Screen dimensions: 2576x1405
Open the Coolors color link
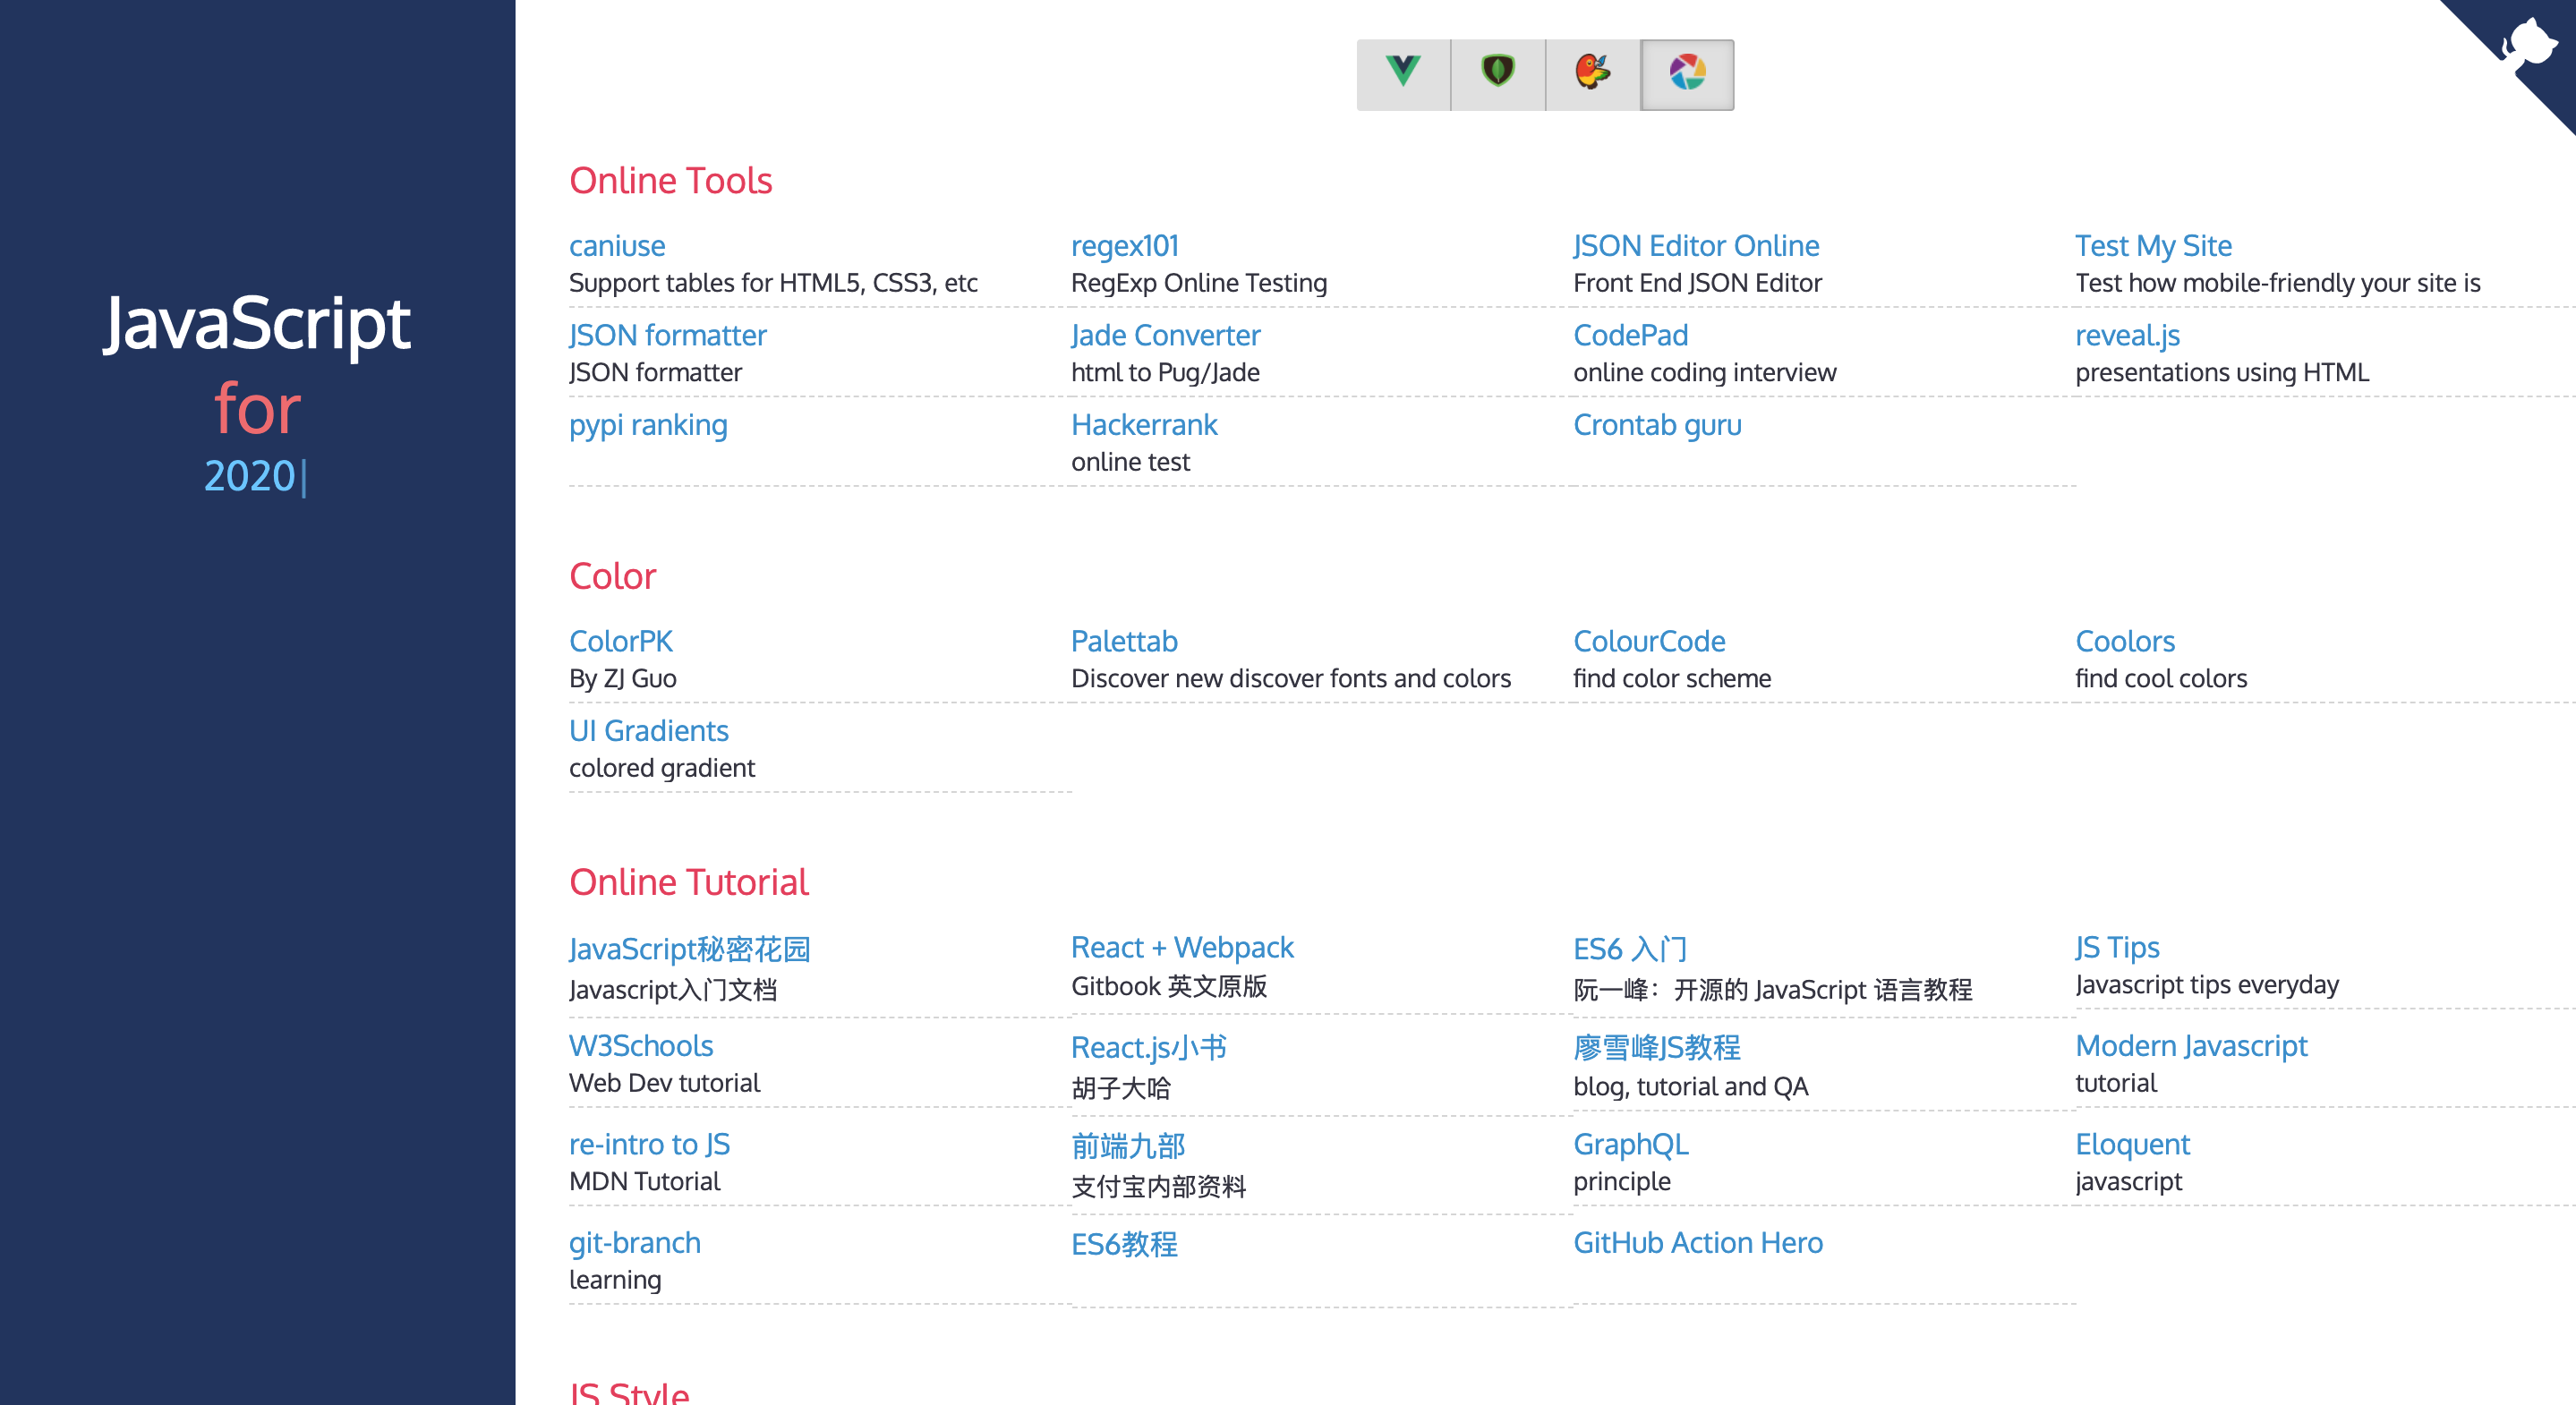pyautogui.click(x=2125, y=642)
